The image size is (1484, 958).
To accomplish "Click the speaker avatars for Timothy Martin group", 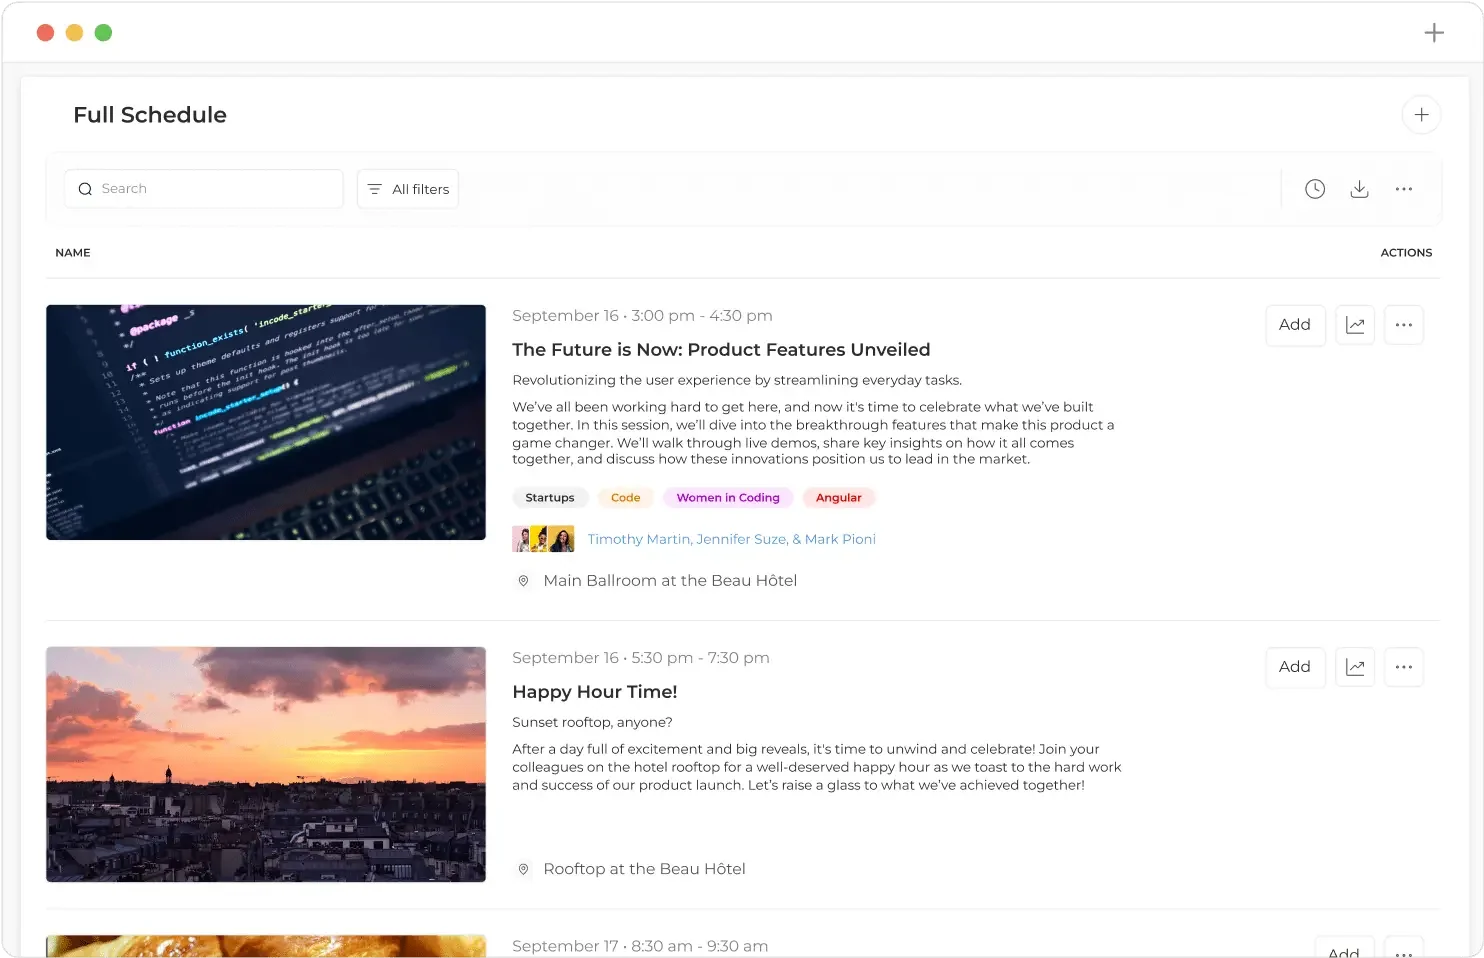I will [543, 539].
